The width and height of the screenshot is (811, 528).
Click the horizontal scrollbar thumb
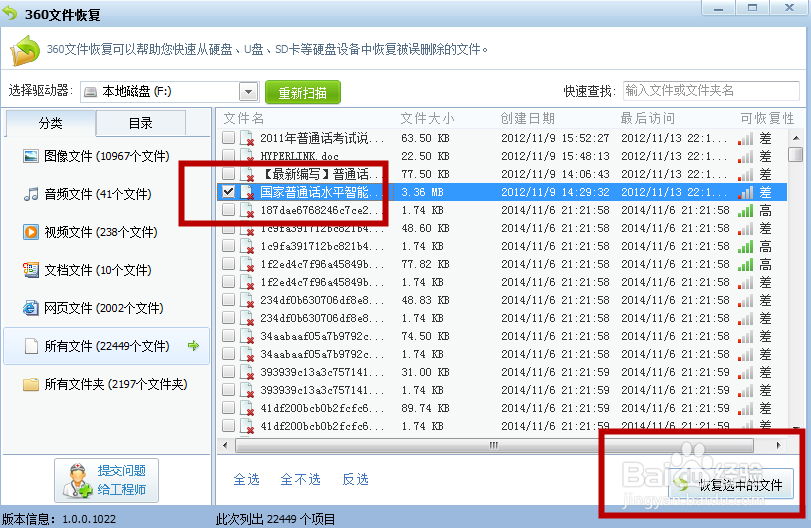494,445
